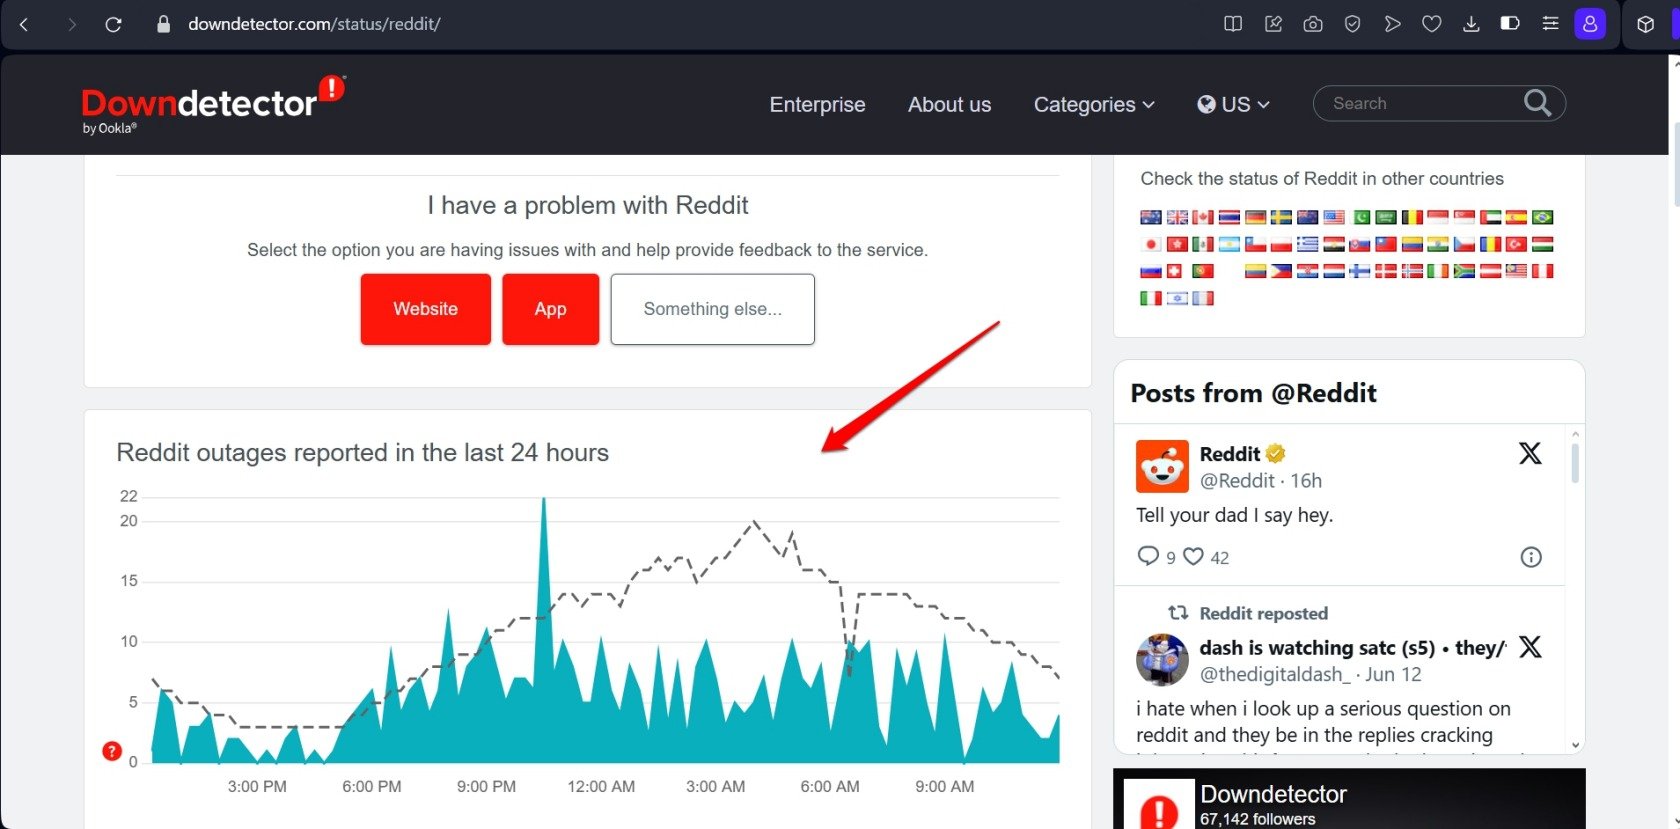Open reader mode book icon

(x=1233, y=24)
